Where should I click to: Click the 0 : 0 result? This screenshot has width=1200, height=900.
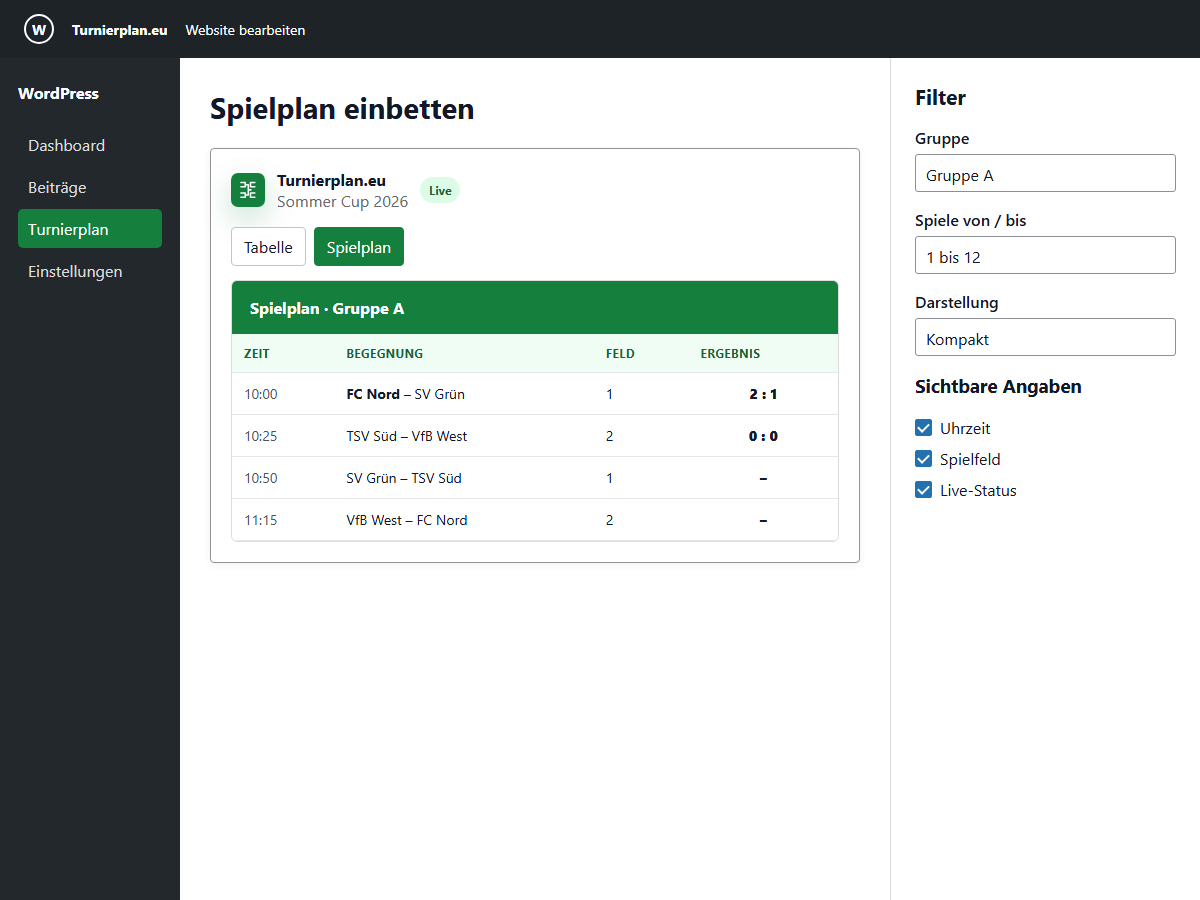click(x=763, y=436)
